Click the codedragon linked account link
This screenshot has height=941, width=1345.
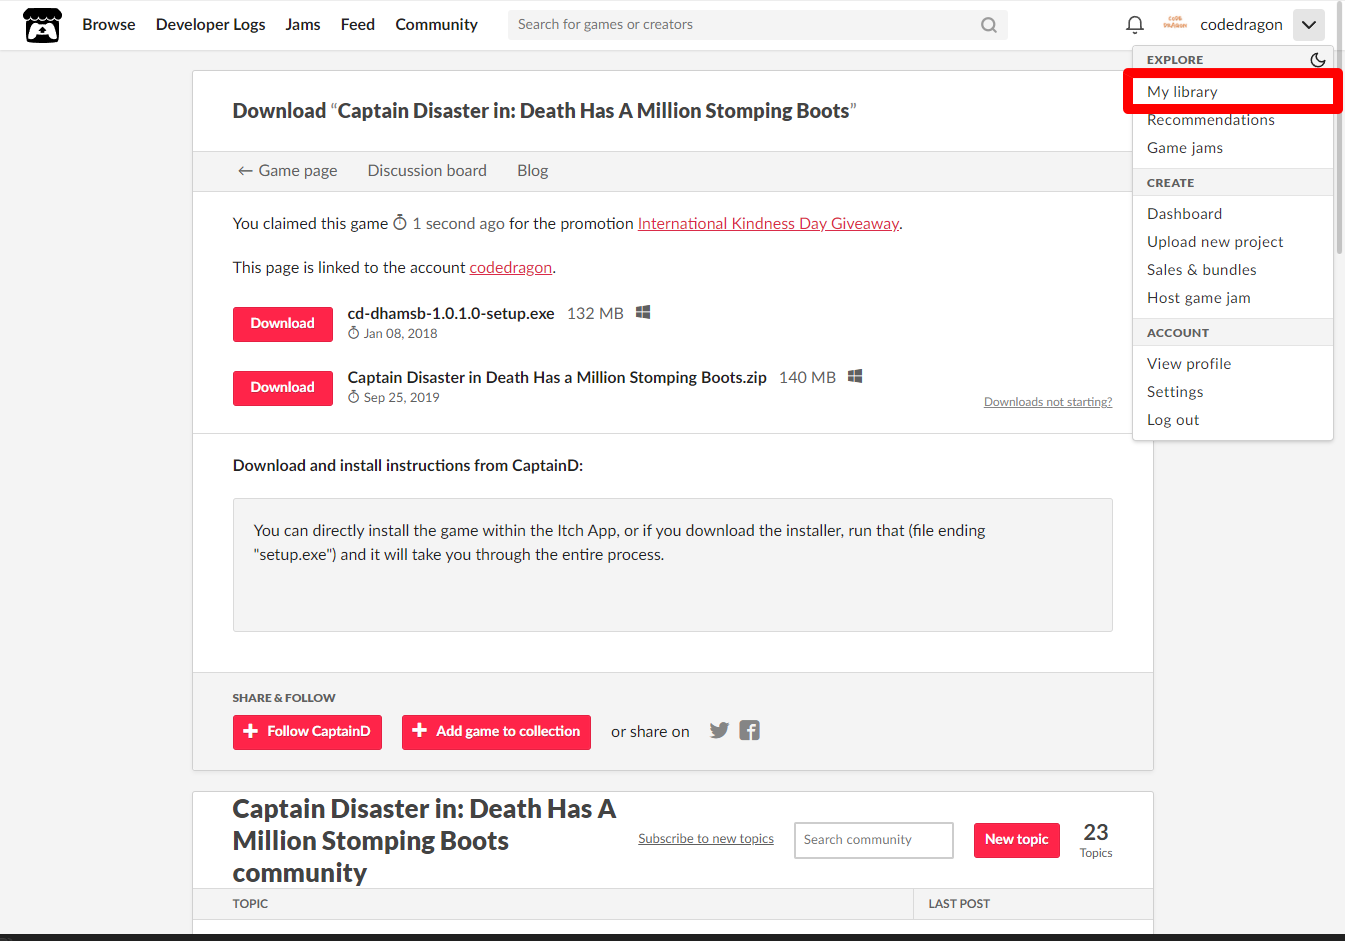(511, 268)
